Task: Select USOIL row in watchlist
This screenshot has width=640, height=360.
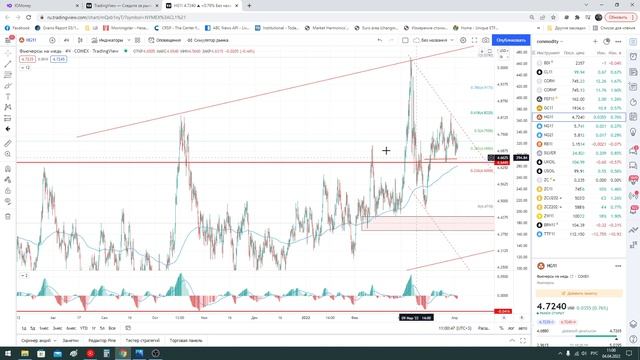Action: (x=579, y=171)
